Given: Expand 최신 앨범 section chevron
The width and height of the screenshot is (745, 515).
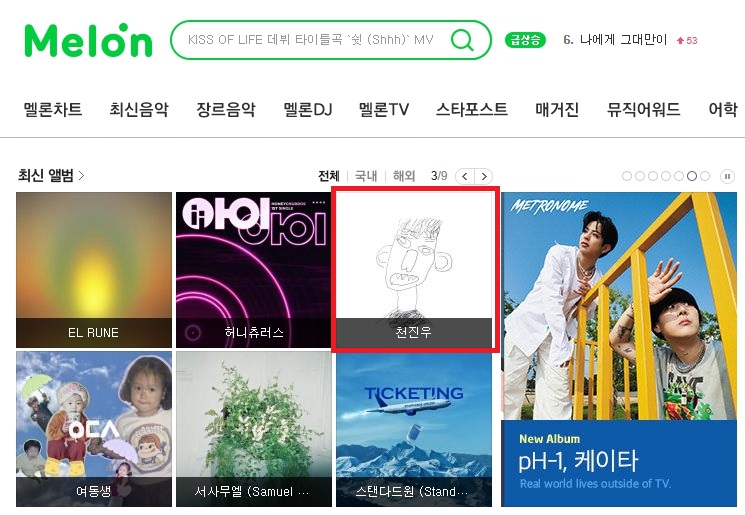Looking at the screenshot, I should [x=81, y=176].
